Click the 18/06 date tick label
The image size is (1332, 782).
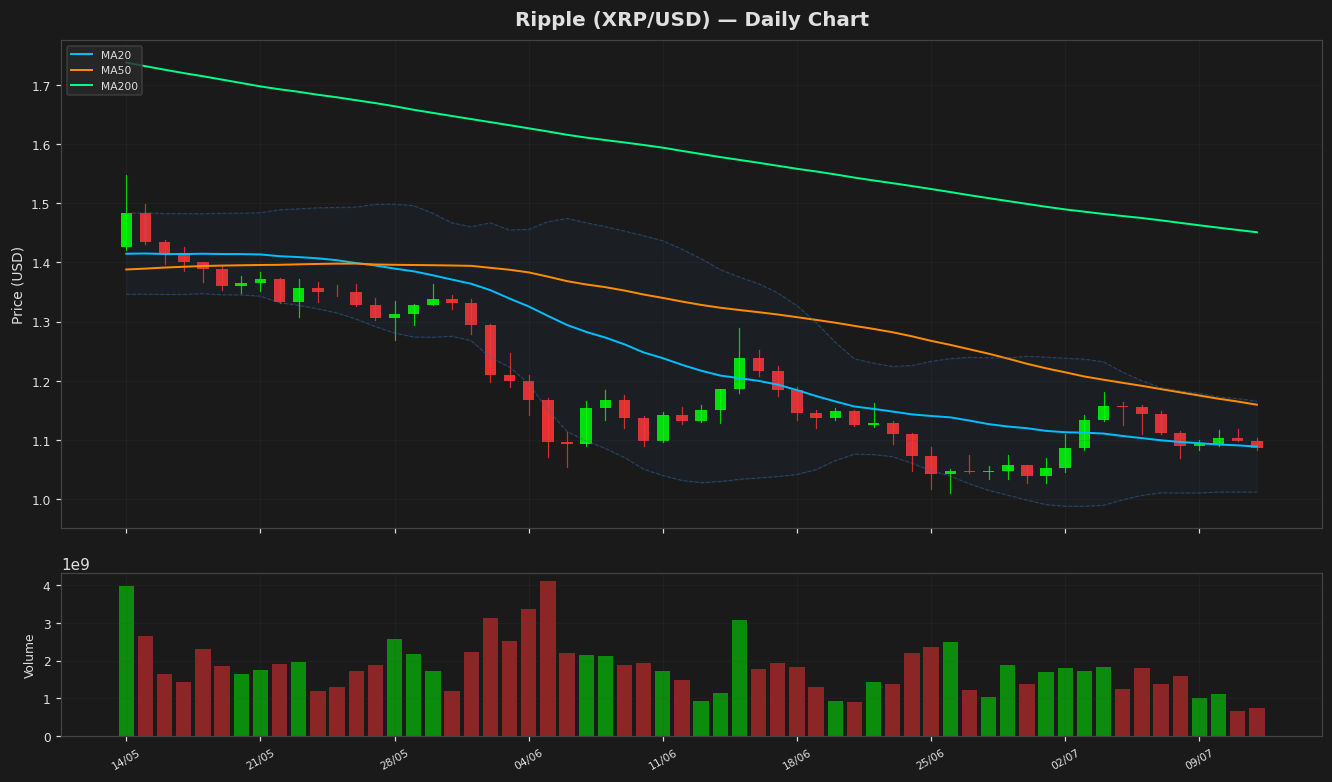click(x=796, y=760)
